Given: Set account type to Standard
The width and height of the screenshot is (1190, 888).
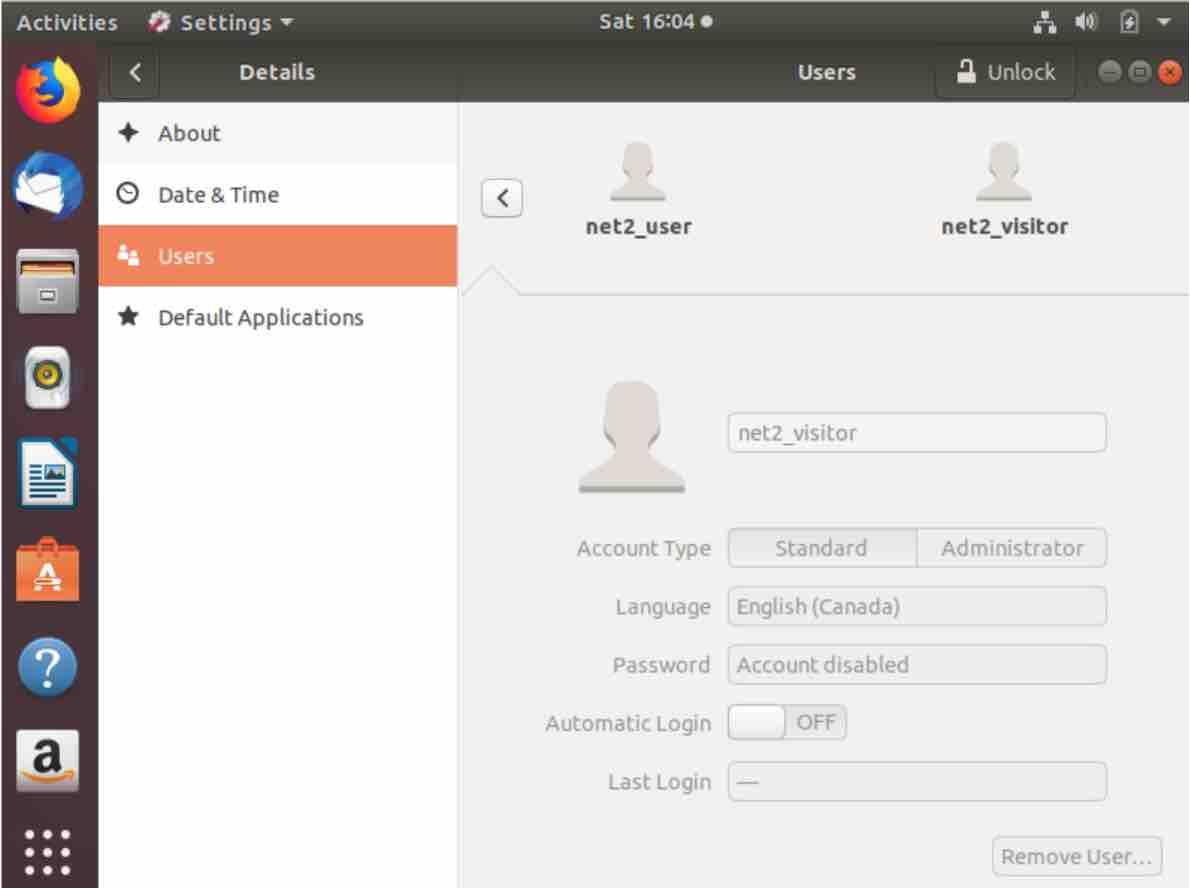Looking at the screenshot, I should pyautogui.click(x=820, y=548).
